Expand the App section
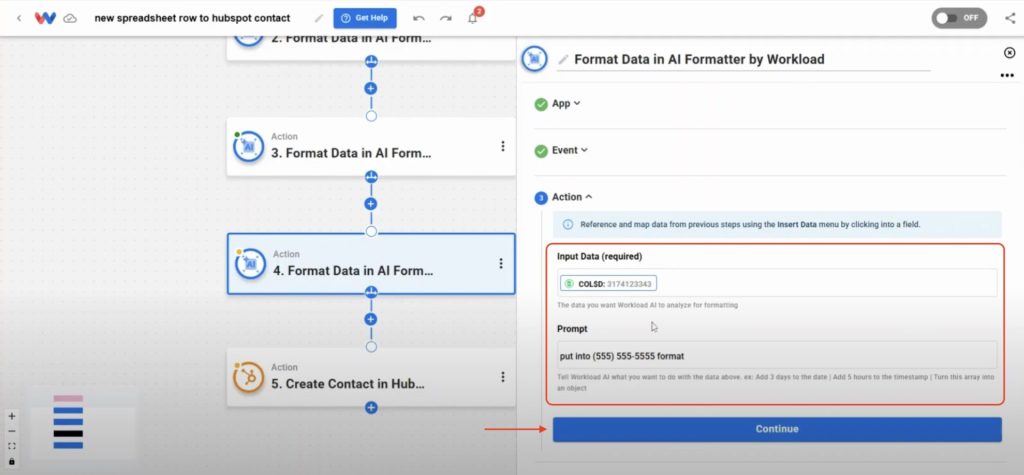 click(x=566, y=103)
